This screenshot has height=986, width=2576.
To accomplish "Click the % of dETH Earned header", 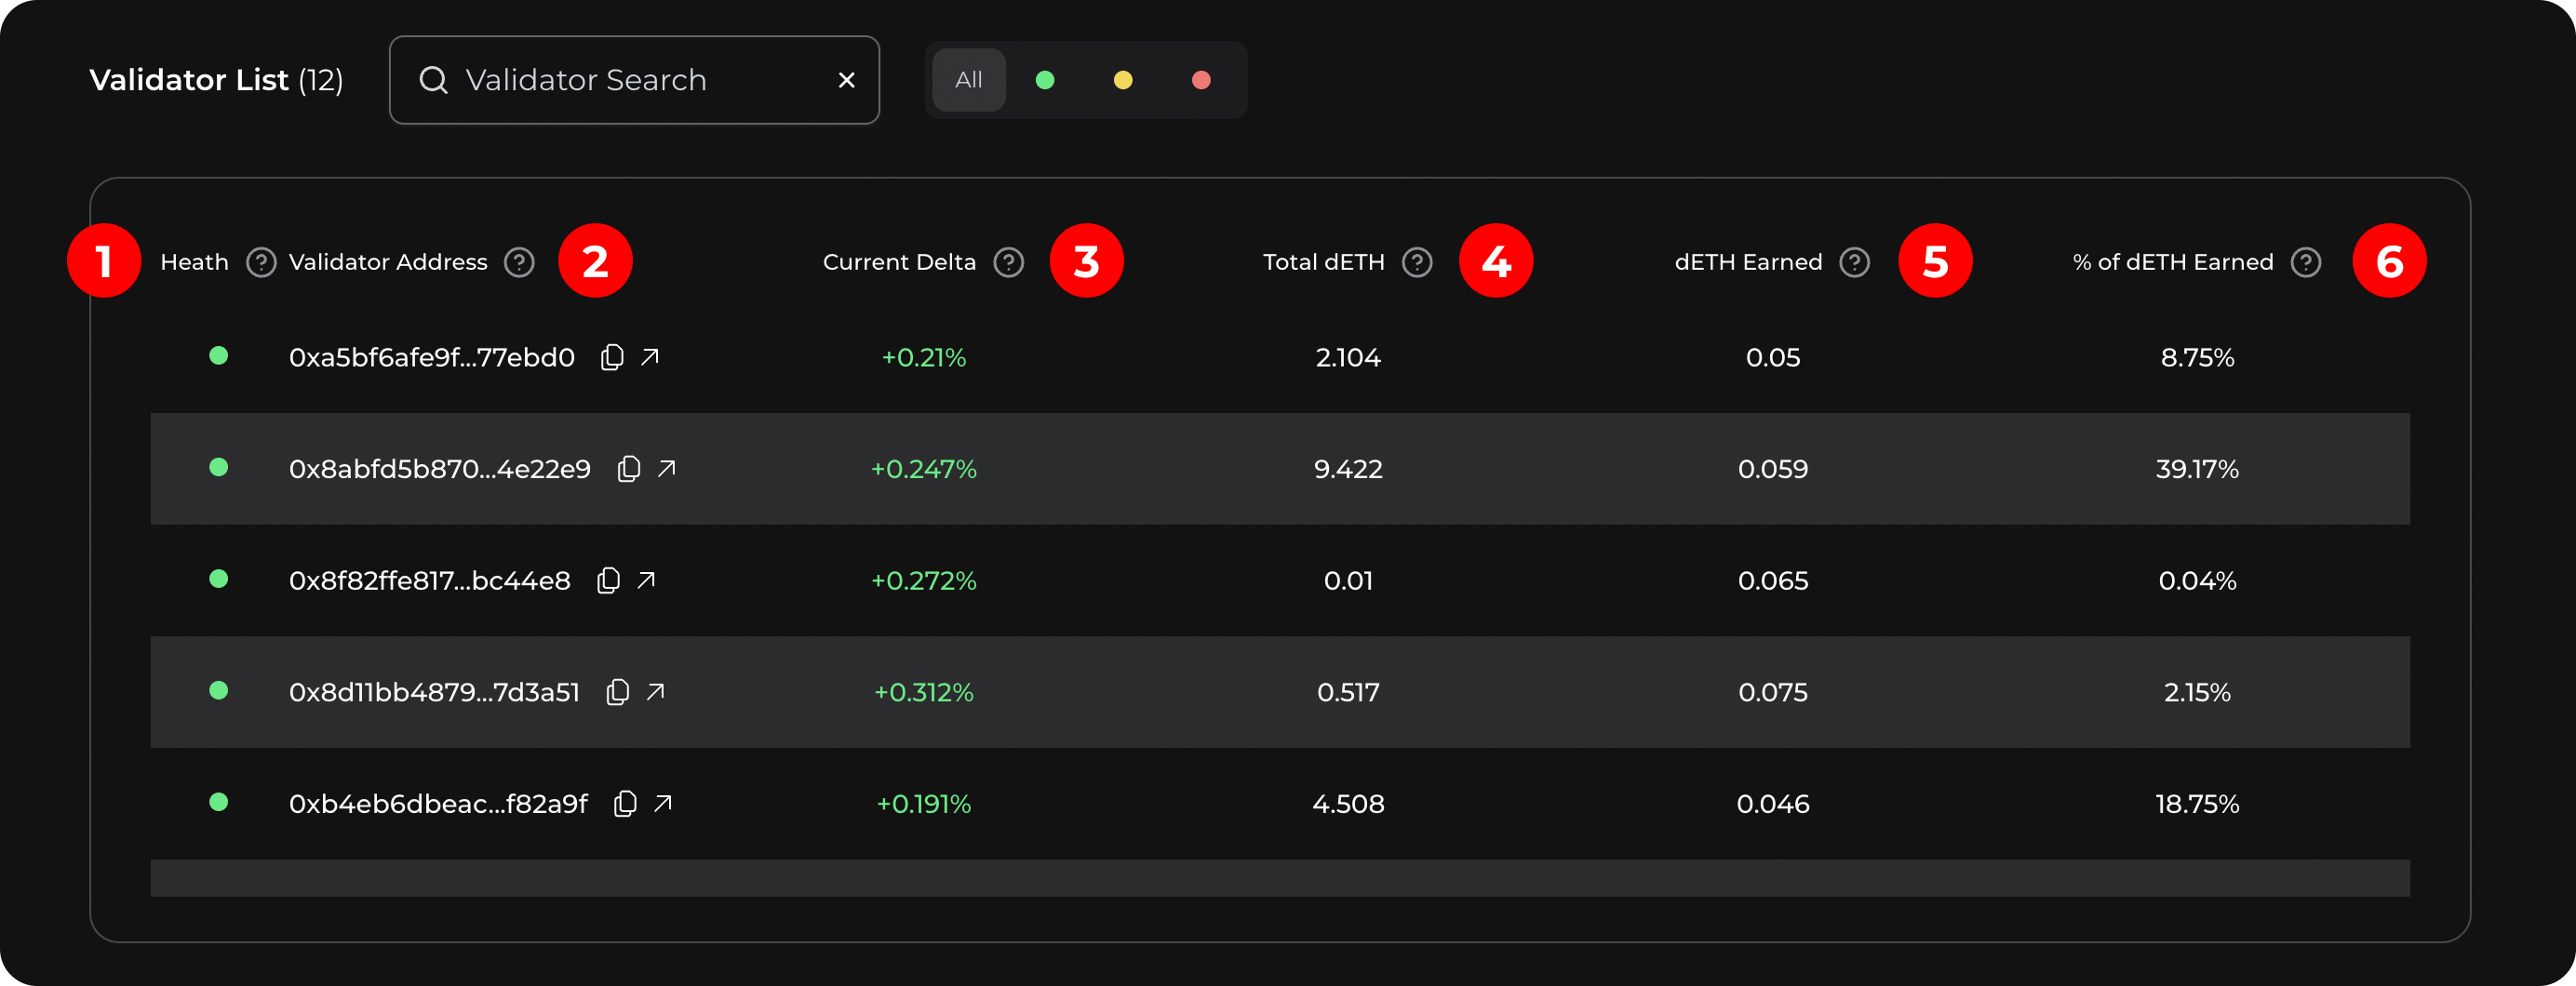I will 2172,262.
